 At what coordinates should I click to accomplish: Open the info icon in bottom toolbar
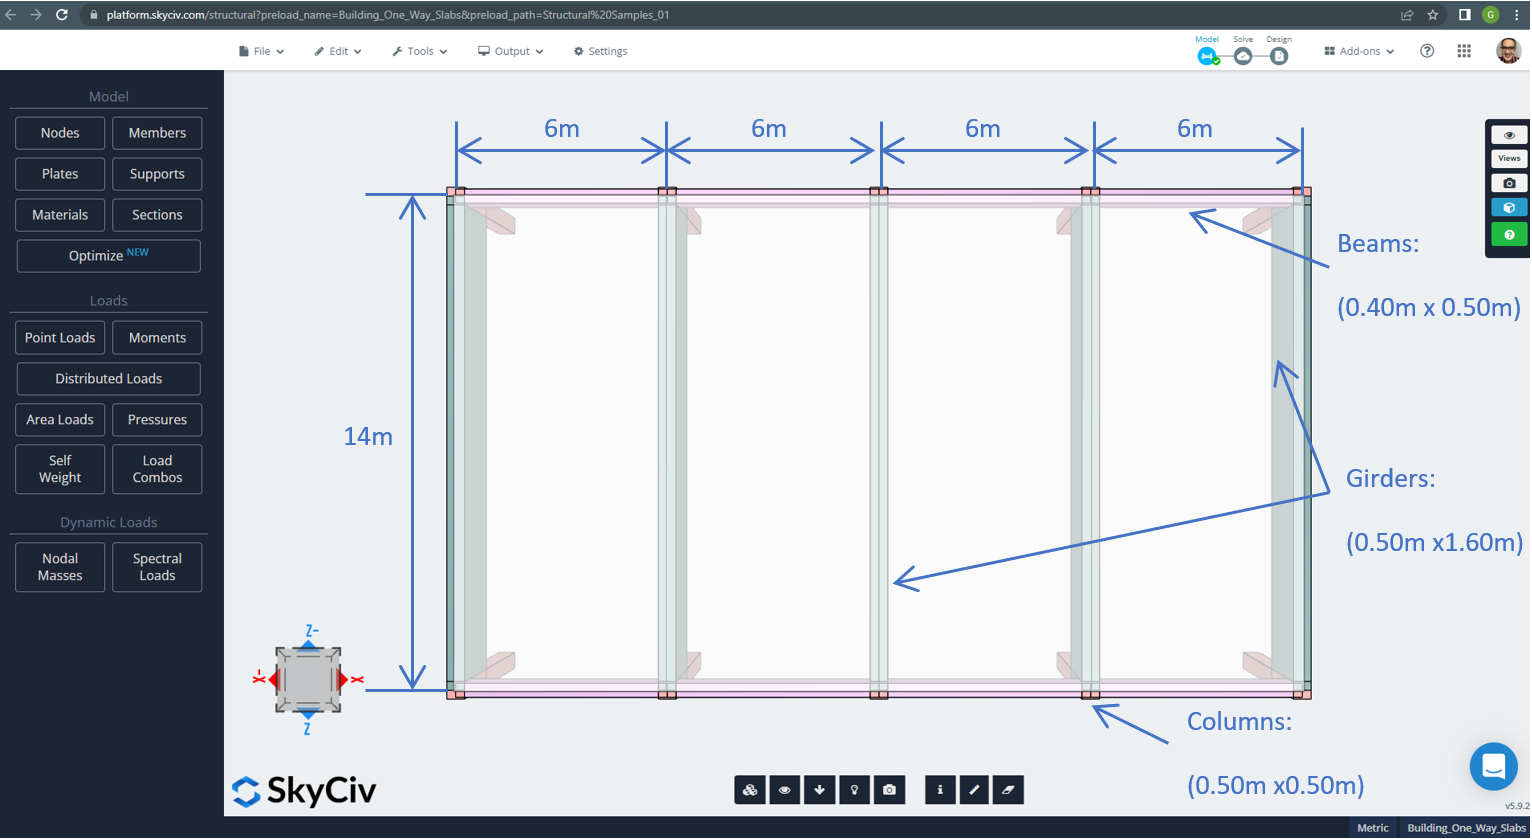(940, 790)
